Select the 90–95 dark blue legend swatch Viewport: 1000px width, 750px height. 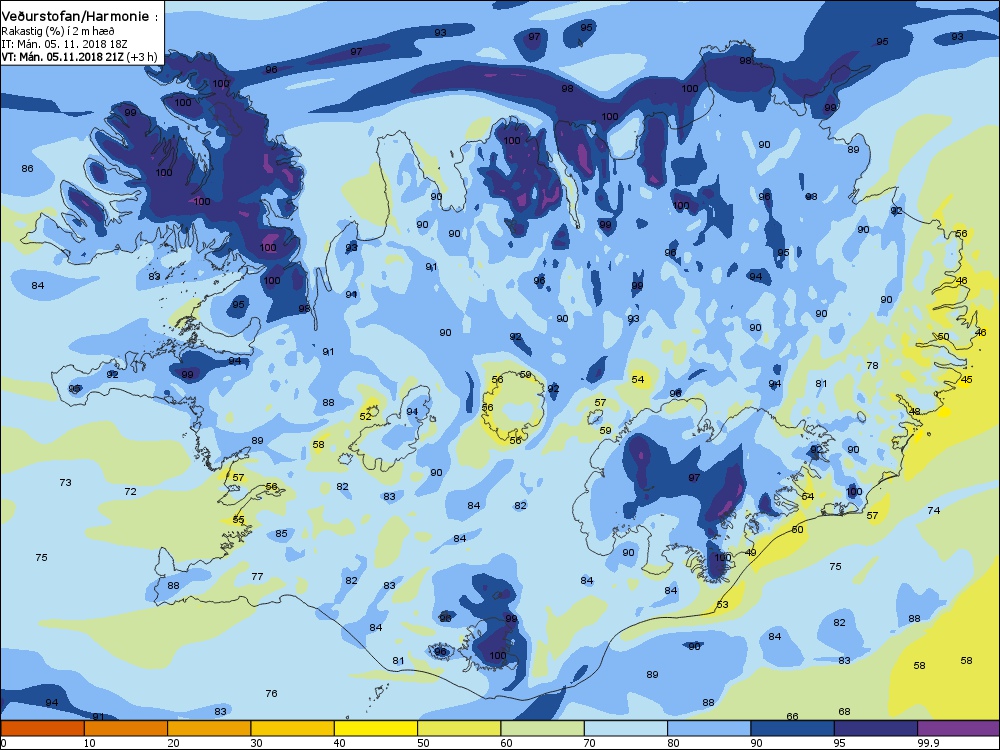click(x=793, y=728)
